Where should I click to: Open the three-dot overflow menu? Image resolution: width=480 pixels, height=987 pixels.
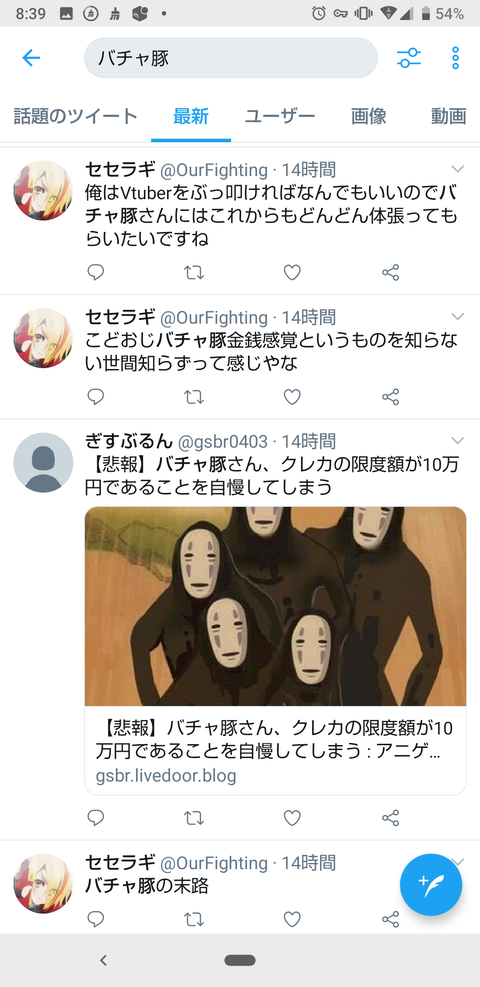coord(455,58)
